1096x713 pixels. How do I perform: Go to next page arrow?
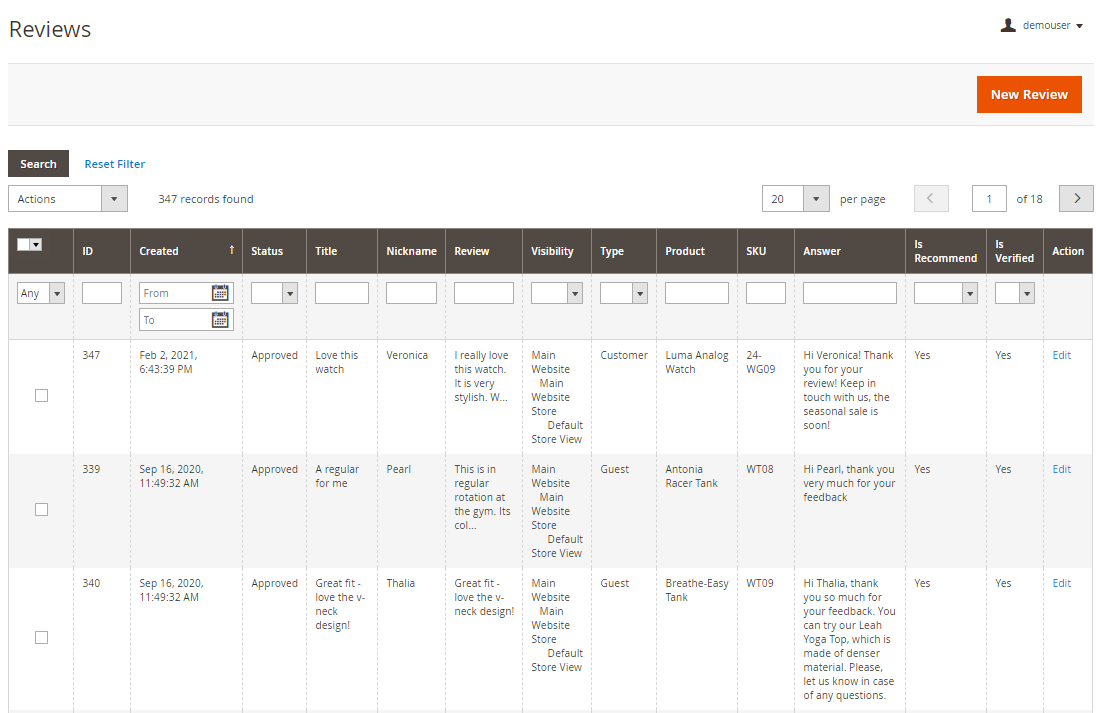[1076, 199]
